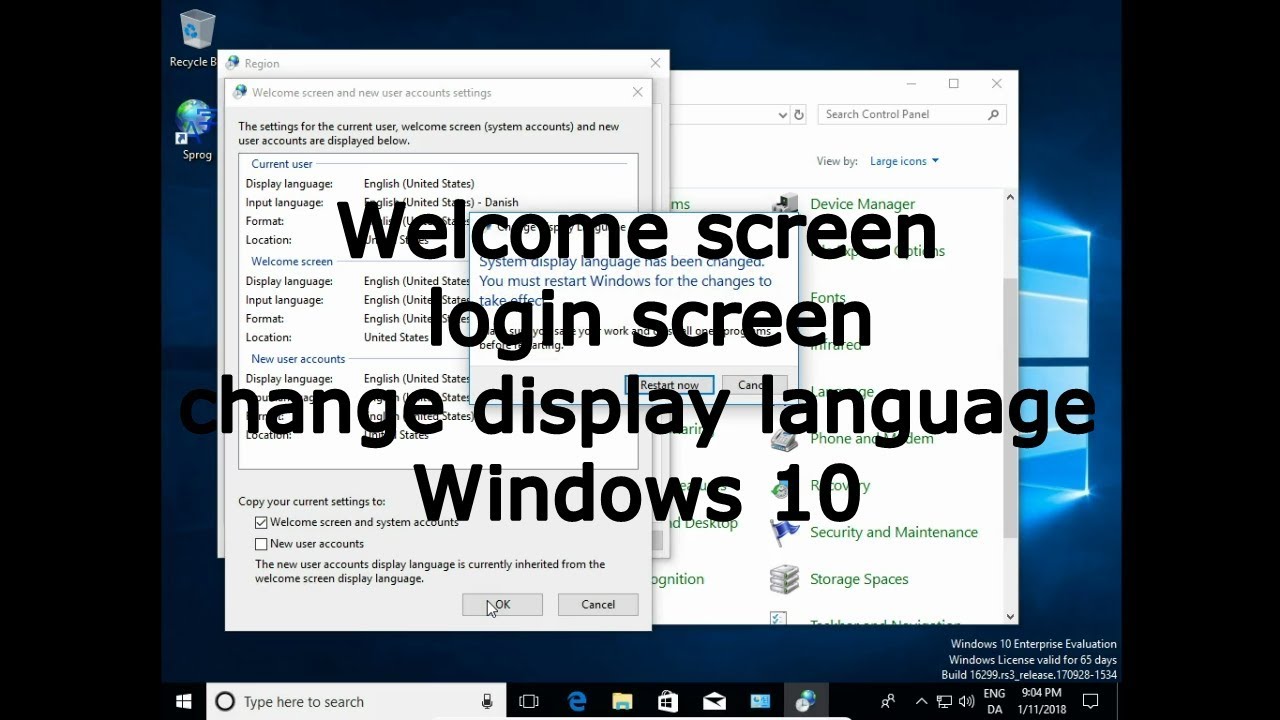This screenshot has width=1280, height=720.
Task: Refresh the Control Panel address bar
Action: click(x=799, y=114)
